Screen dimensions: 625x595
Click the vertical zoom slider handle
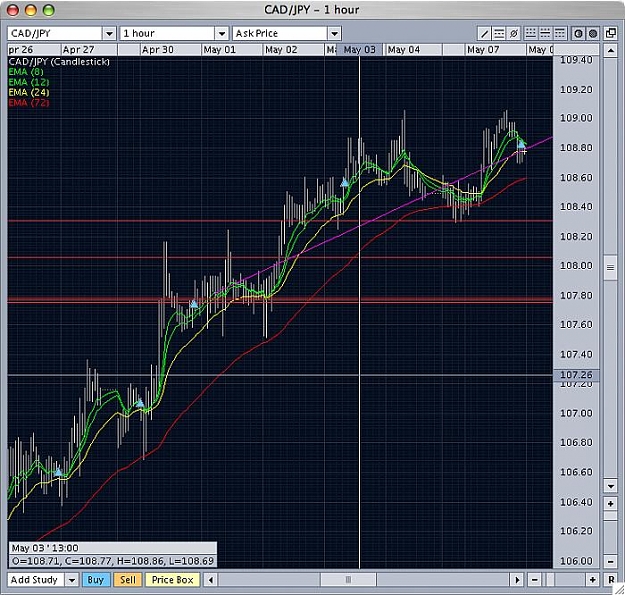tap(610, 516)
